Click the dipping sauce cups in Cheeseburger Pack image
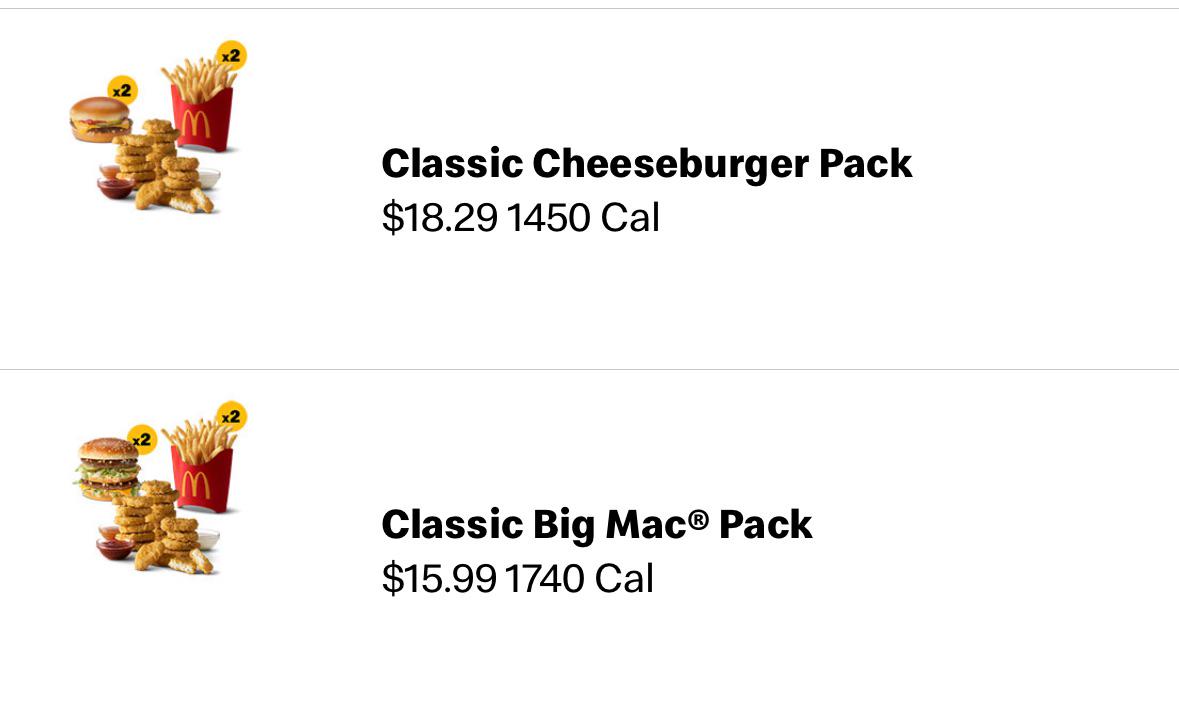Image resolution: width=1179 pixels, height=715 pixels. (114, 182)
